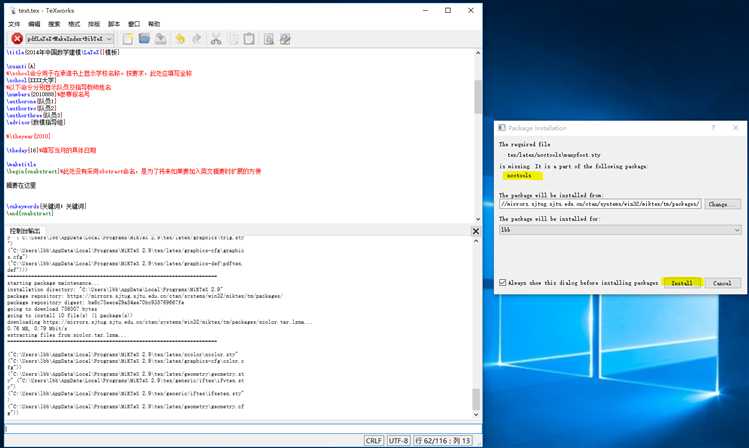The height and width of the screenshot is (448, 749).
Task: Click the 摘要在这里 line in editor
Action: [x=21, y=185]
